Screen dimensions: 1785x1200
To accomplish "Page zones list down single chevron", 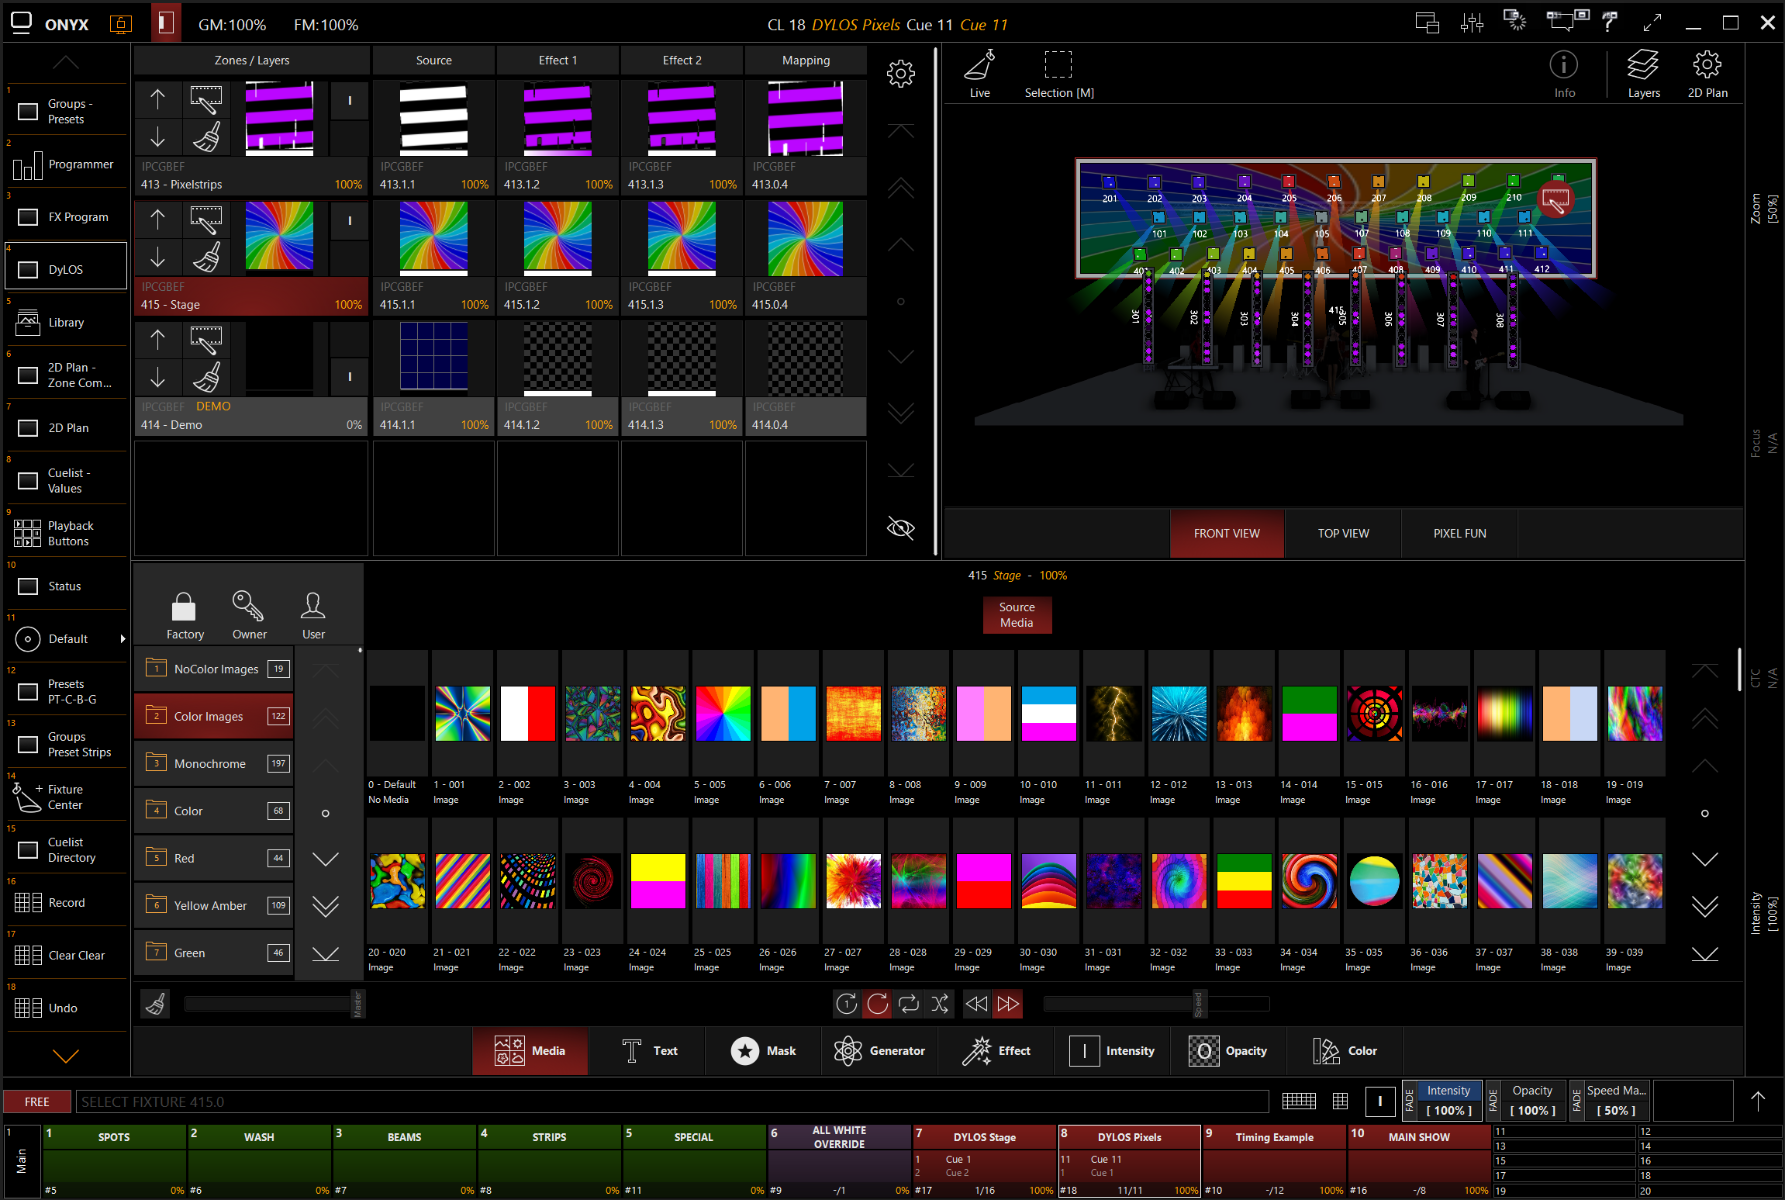I will coord(900,357).
